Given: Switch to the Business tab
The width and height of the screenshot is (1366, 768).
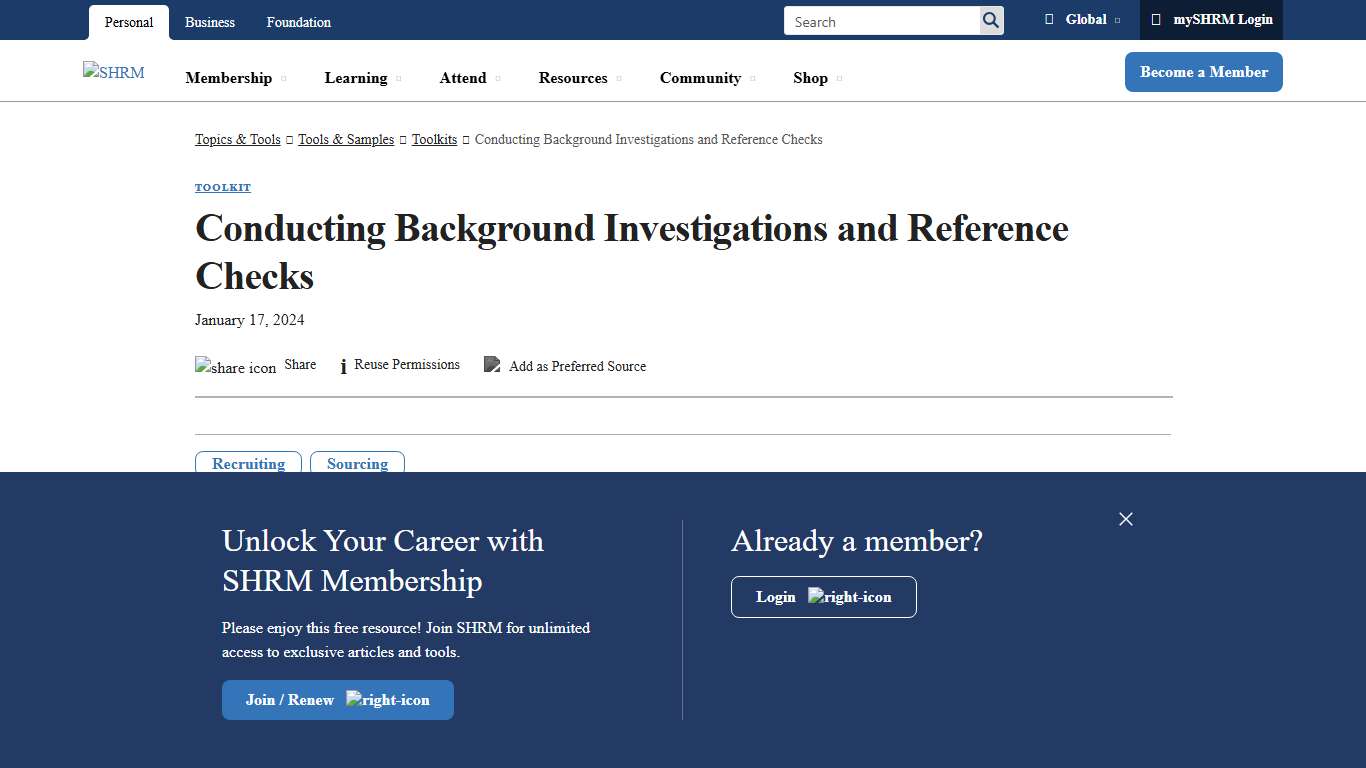Looking at the screenshot, I should click(x=209, y=21).
